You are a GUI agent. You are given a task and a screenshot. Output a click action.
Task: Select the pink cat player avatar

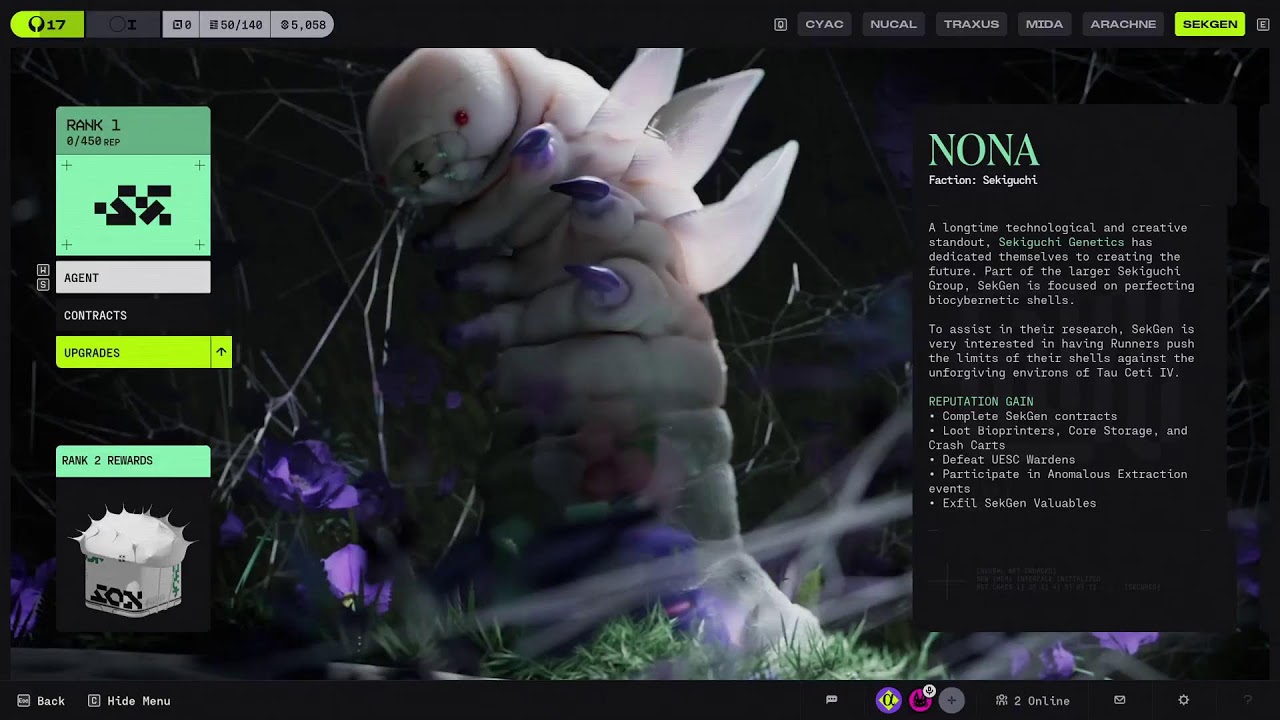(920, 700)
